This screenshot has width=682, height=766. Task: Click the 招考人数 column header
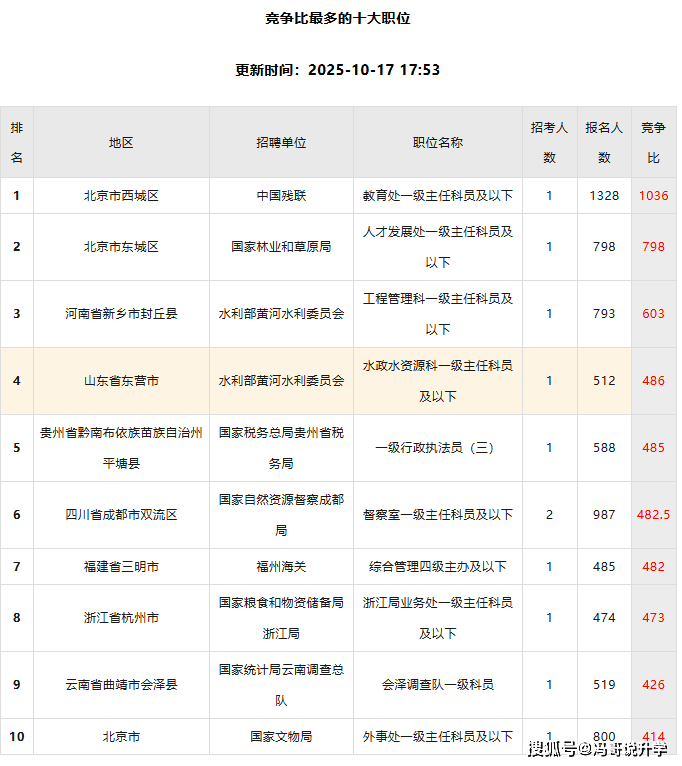[x=550, y=143]
